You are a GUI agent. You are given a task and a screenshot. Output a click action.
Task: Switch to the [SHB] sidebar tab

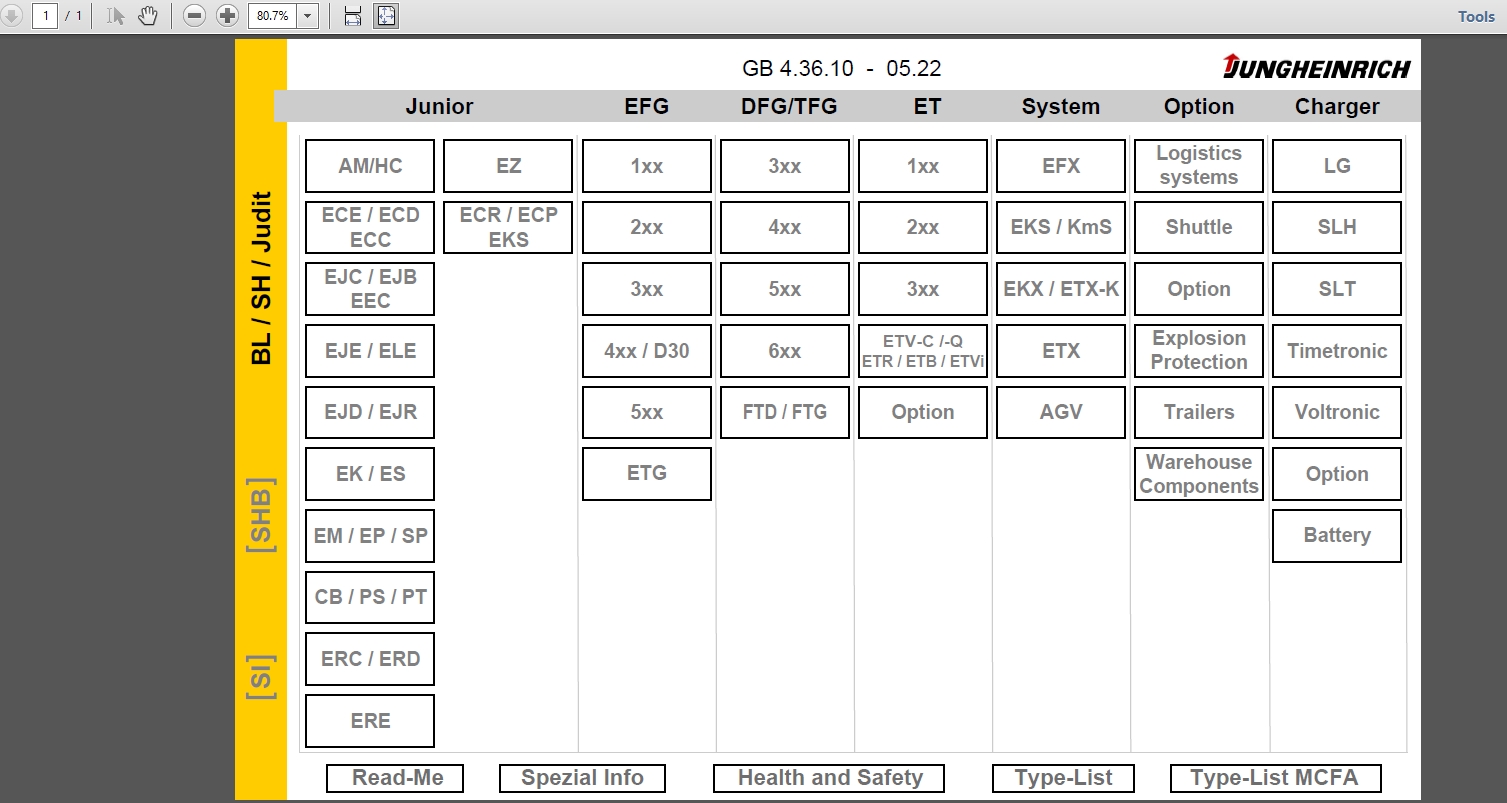(260, 514)
